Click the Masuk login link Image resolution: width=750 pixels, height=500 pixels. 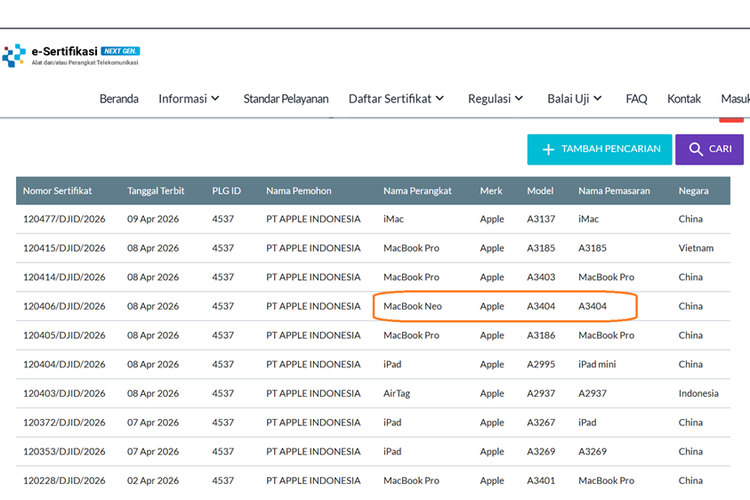734,99
